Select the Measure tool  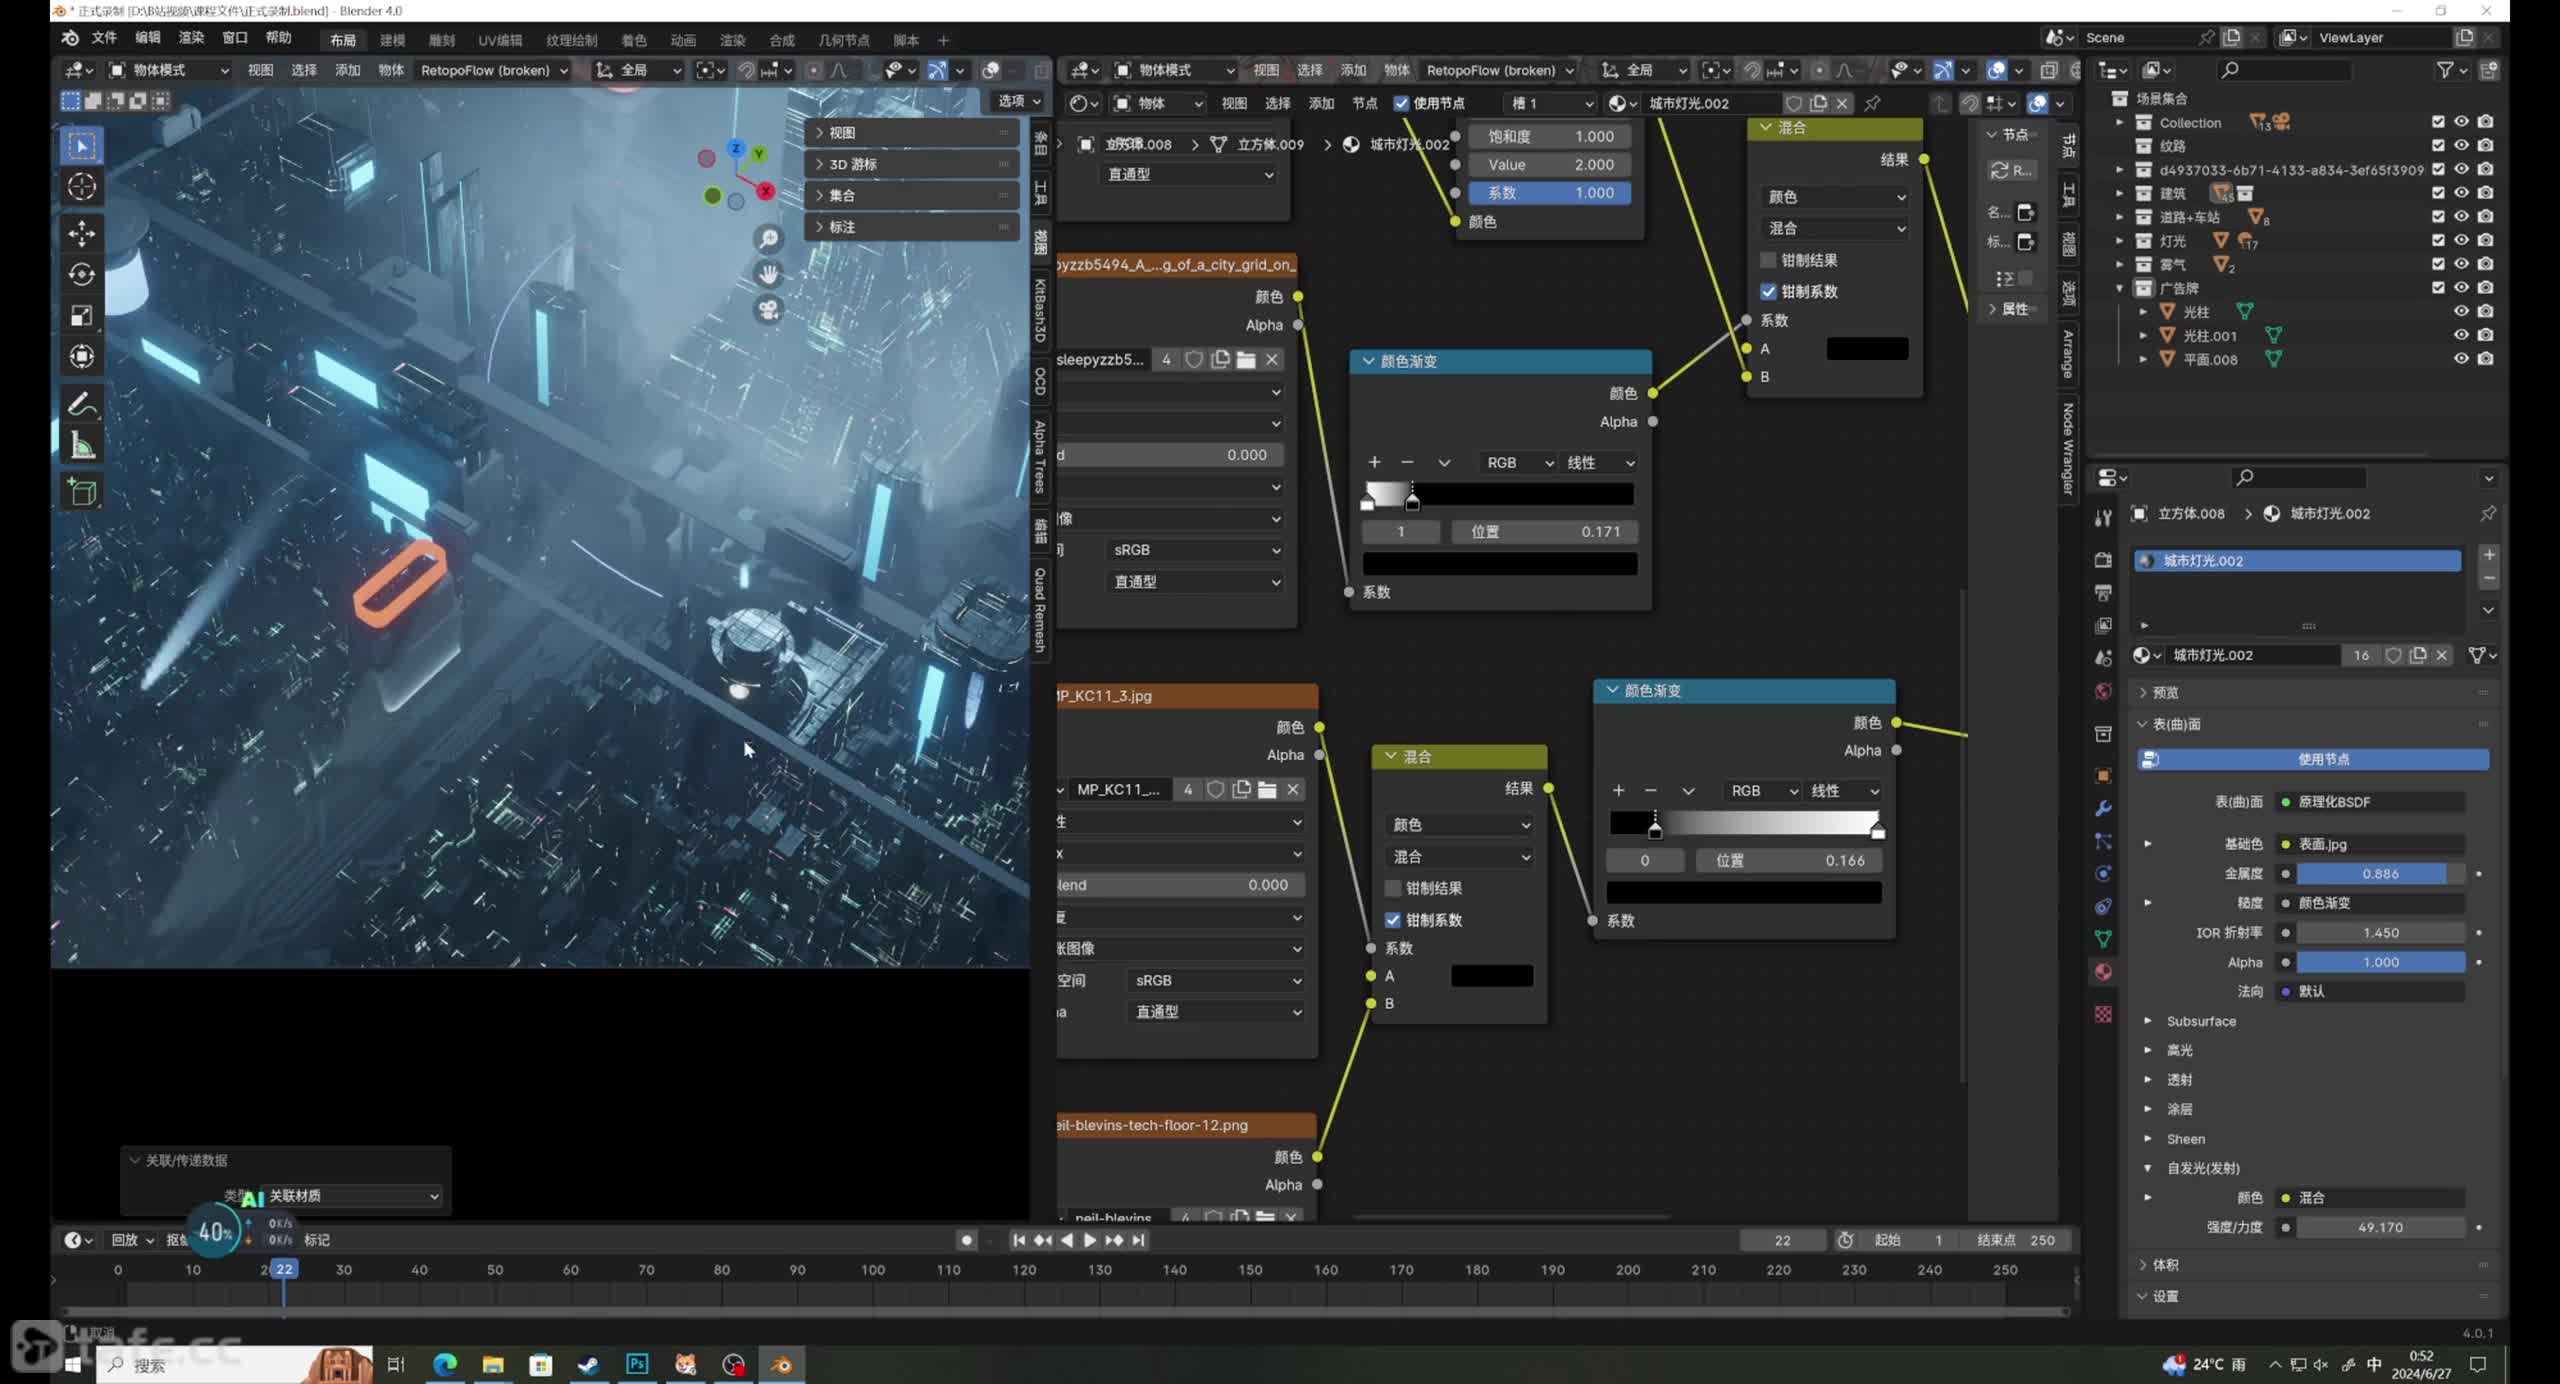pyautogui.click(x=82, y=445)
